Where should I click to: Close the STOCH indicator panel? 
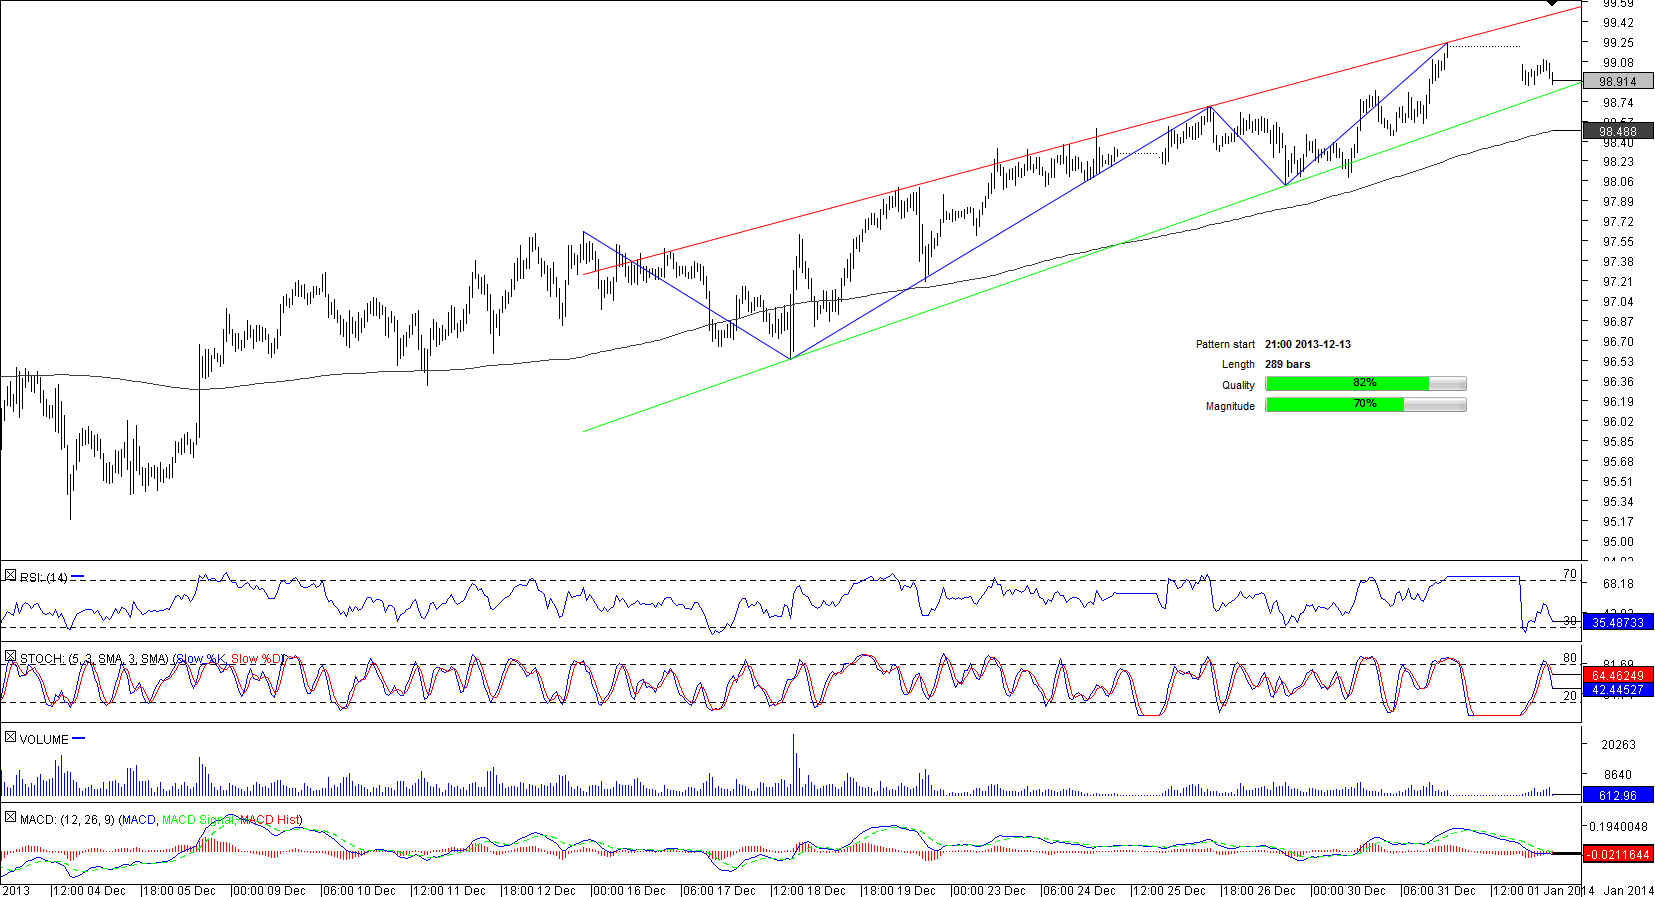click(x=10, y=657)
